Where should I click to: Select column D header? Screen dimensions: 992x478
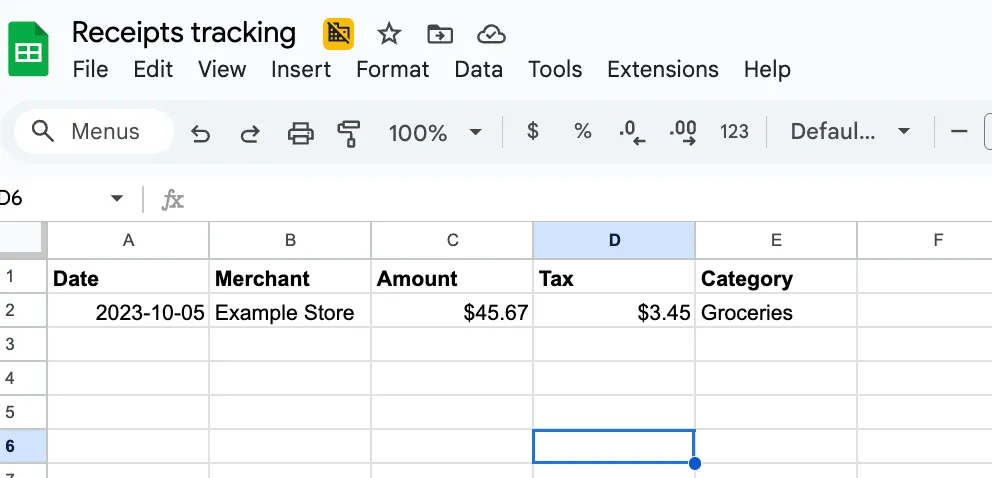click(x=614, y=240)
